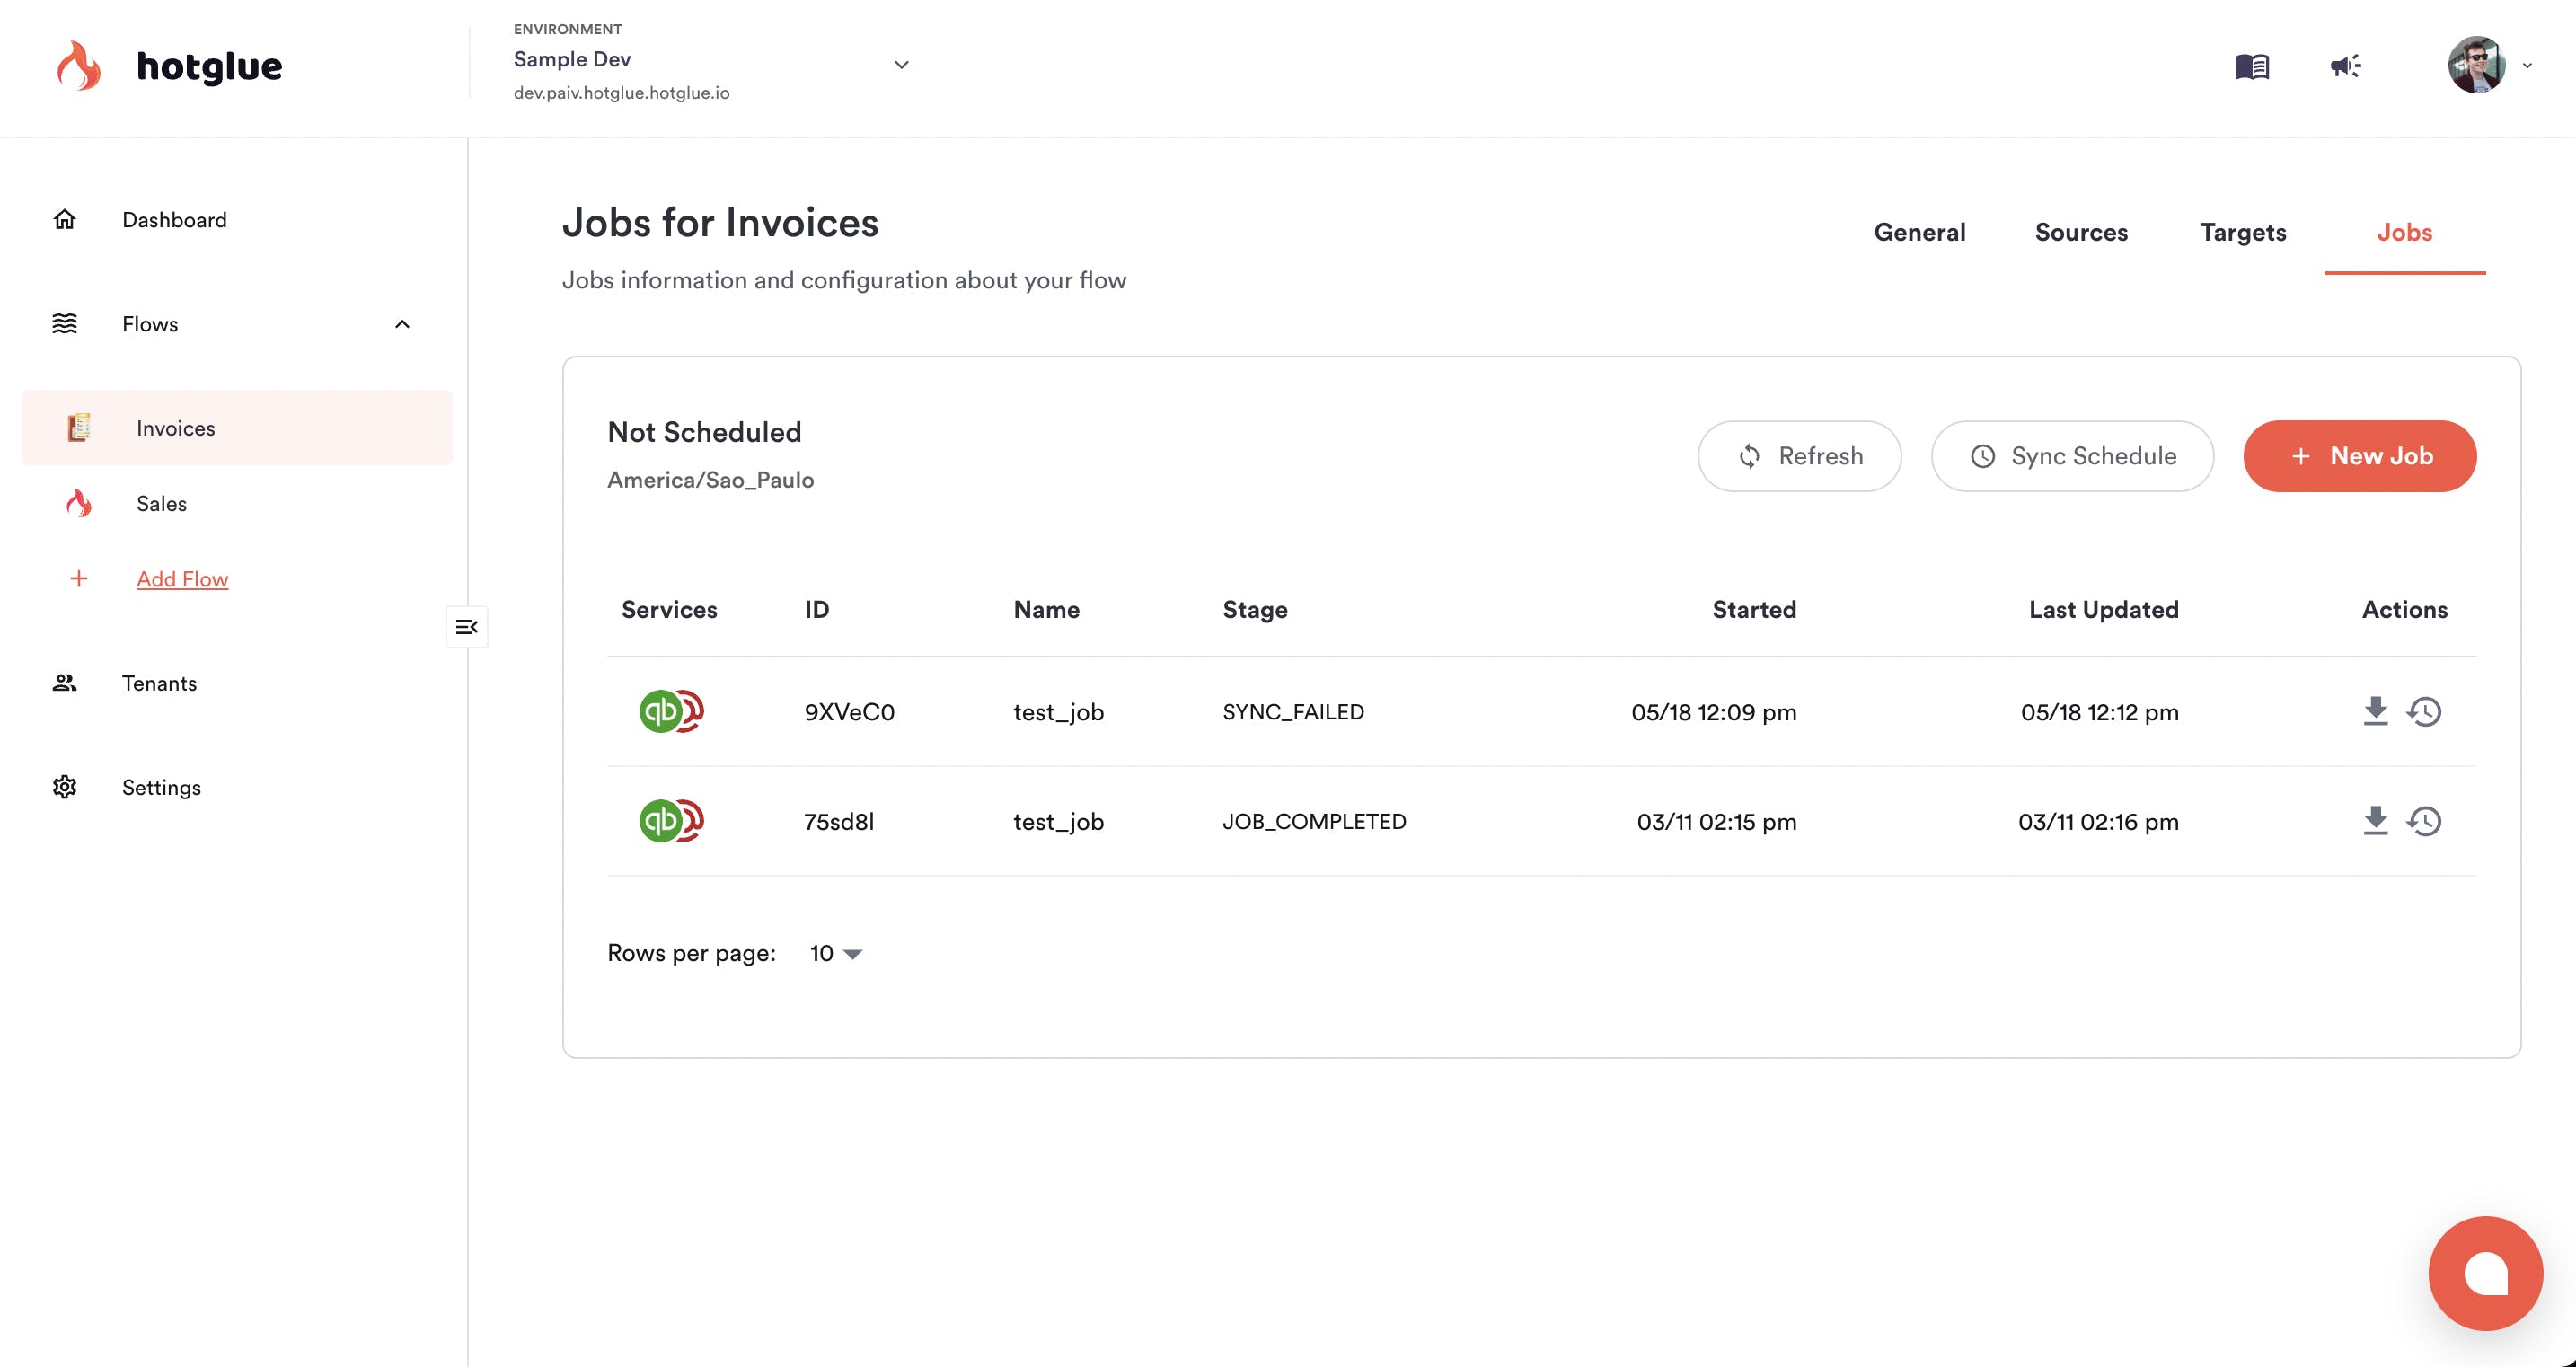
Task: Click the Sync Schedule button
Action: pos(2072,456)
